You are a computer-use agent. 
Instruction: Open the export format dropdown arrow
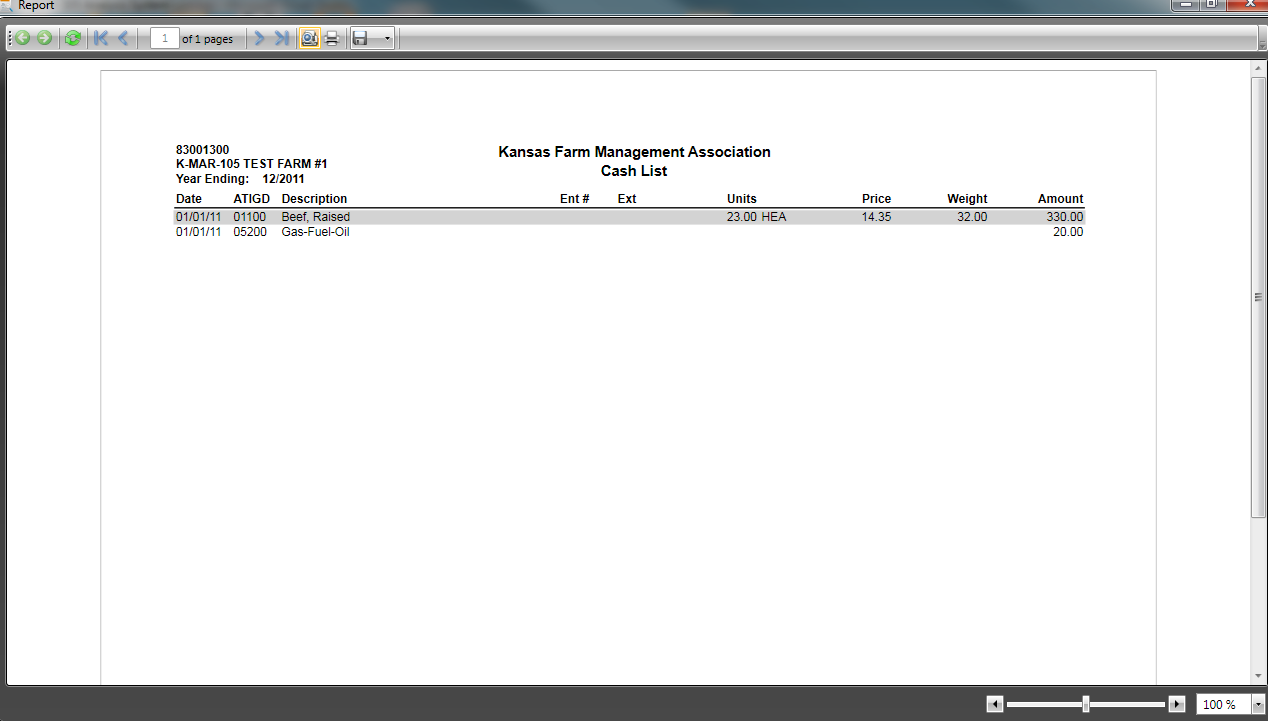pyautogui.click(x=387, y=38)
